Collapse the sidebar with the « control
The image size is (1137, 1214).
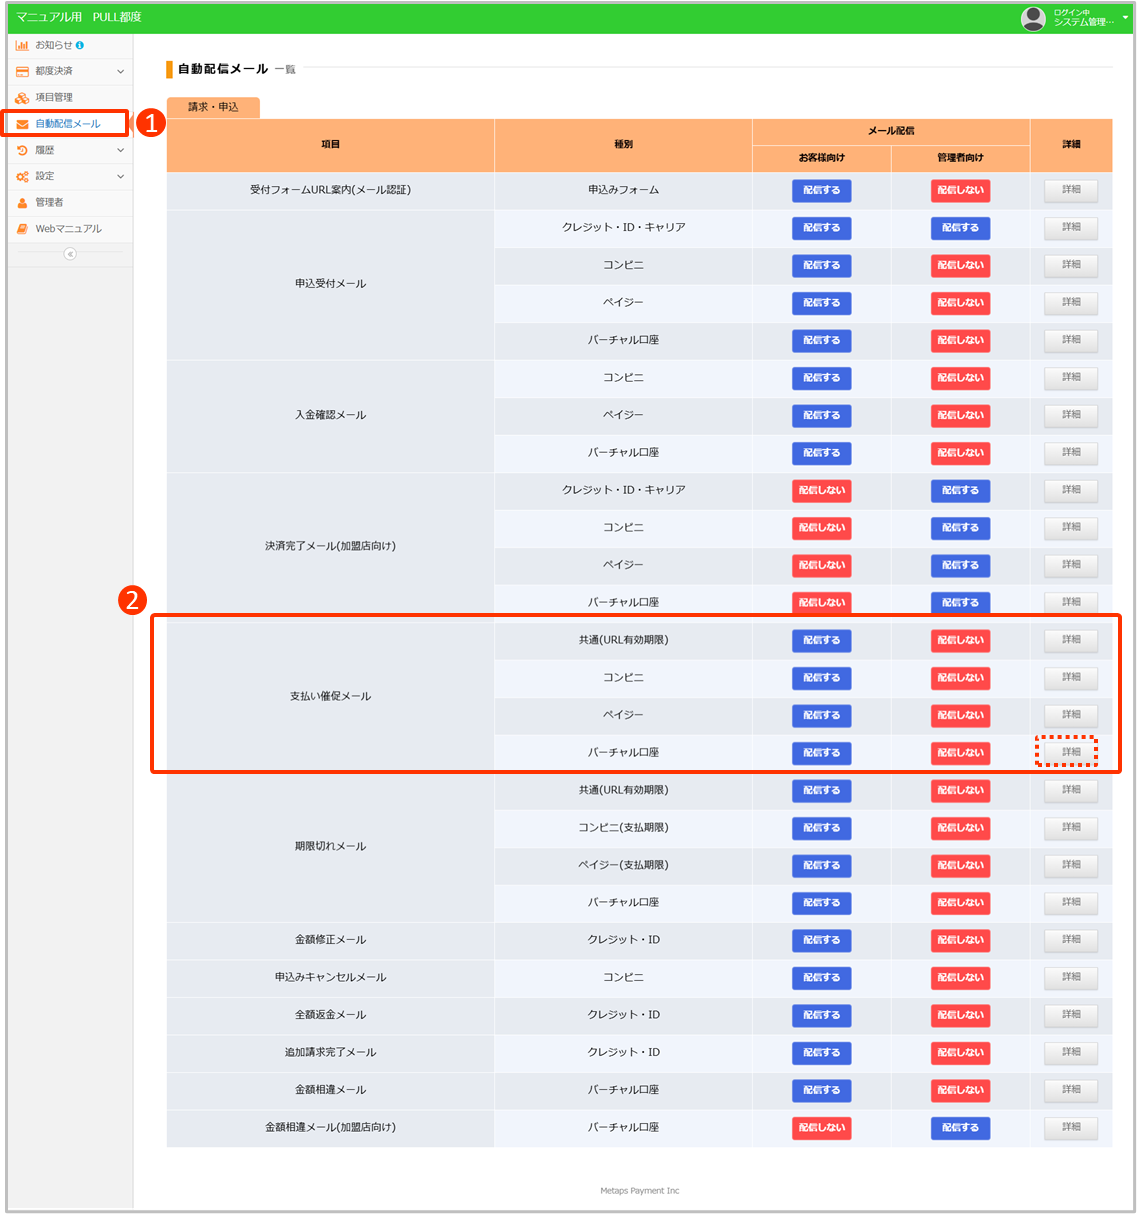pos(69,253)
